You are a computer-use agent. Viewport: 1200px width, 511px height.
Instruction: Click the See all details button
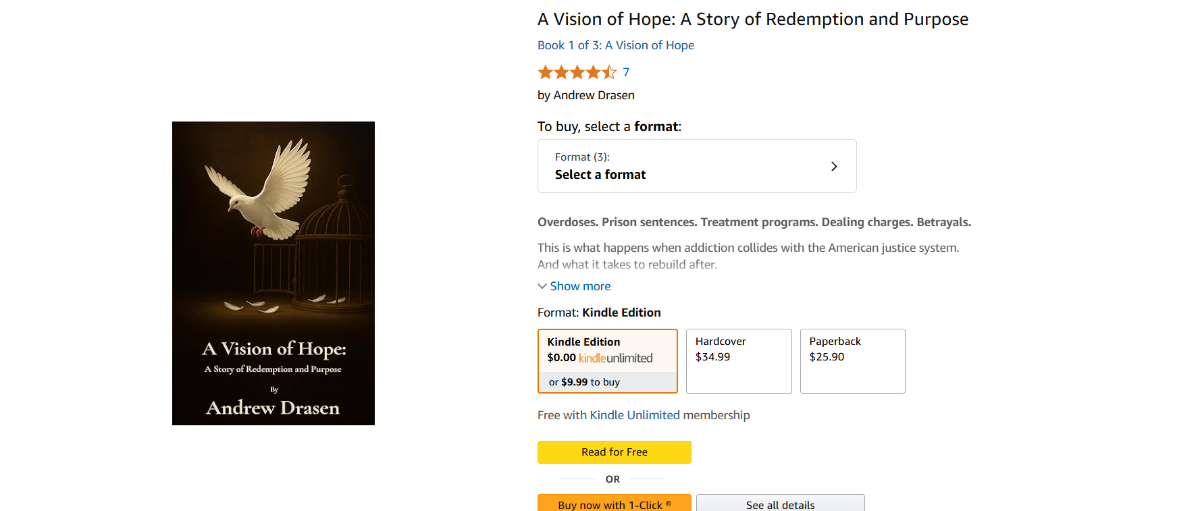point(780,504)
